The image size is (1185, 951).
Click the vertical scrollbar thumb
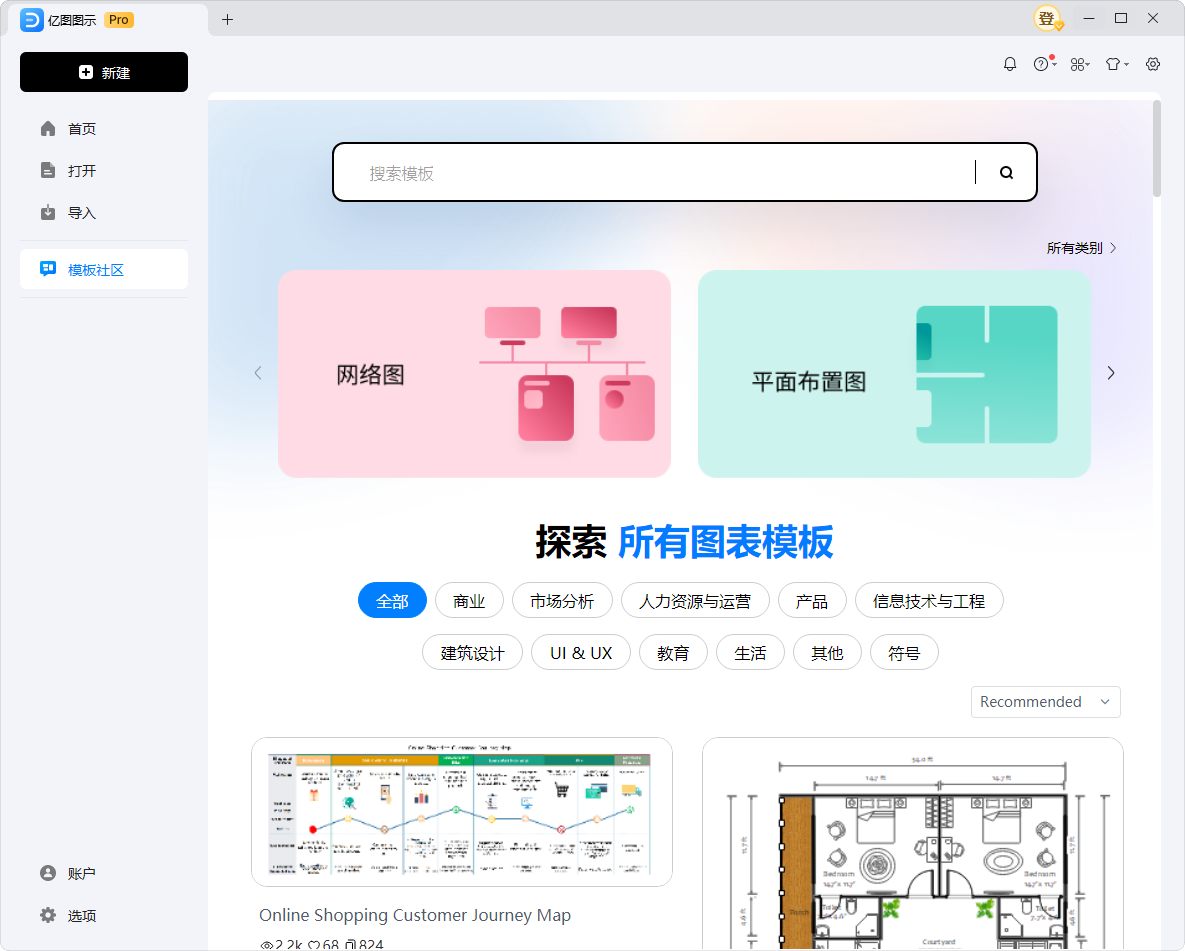coord(1157,148)
